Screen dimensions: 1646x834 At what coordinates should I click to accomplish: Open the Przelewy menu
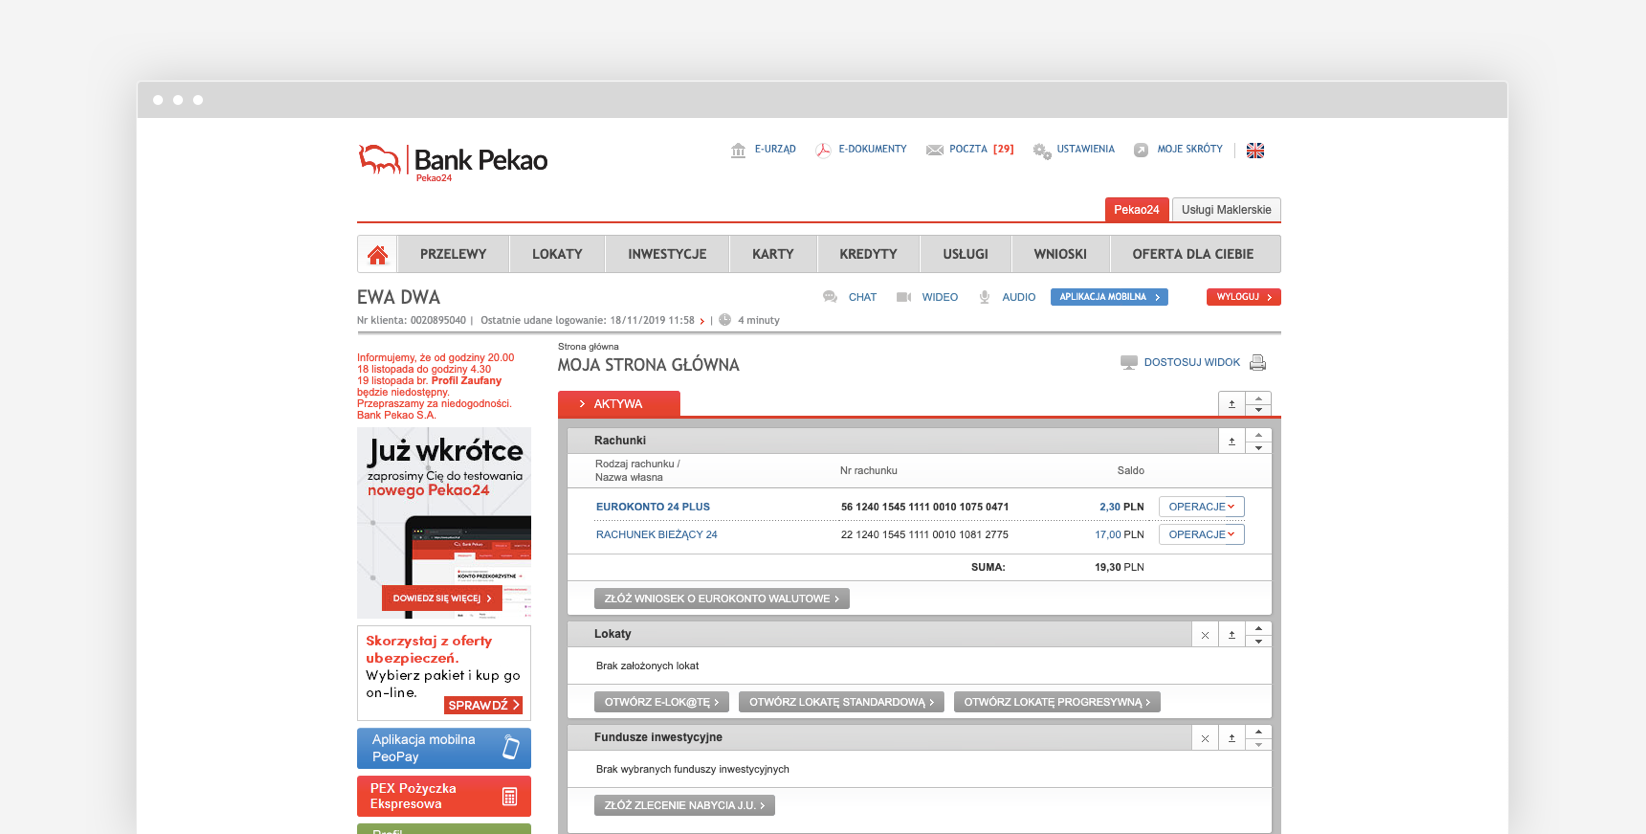(x=453, y=254)
